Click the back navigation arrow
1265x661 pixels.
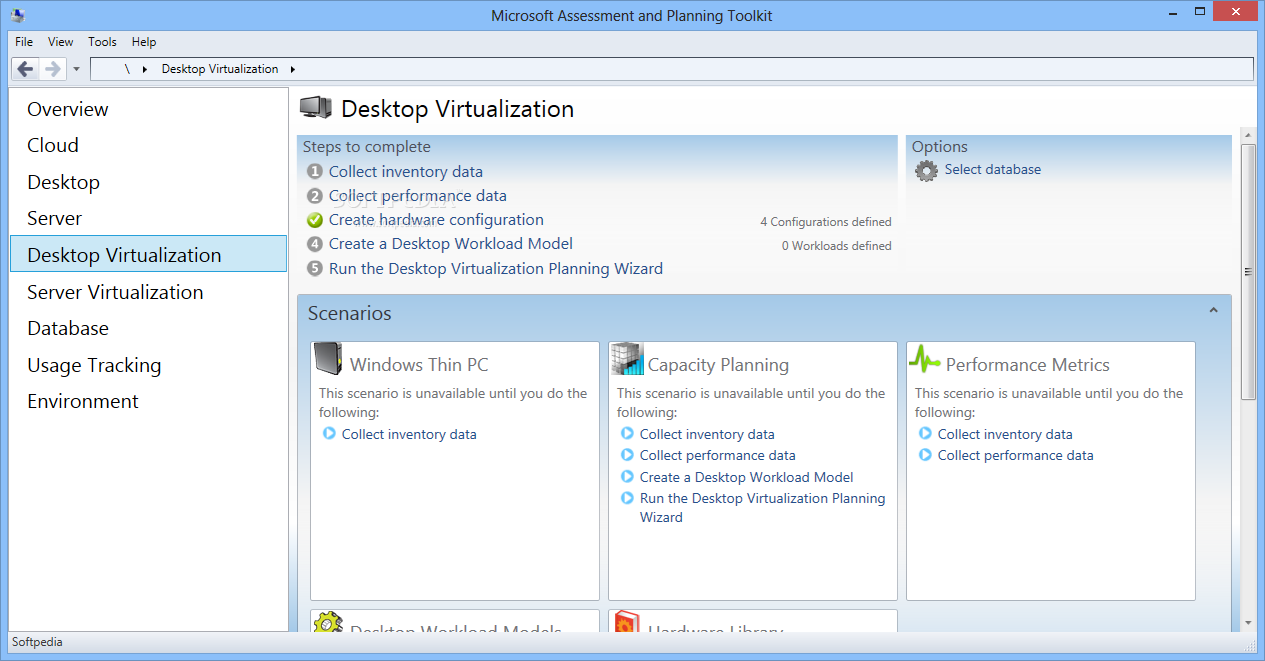(x=26, y=69)
